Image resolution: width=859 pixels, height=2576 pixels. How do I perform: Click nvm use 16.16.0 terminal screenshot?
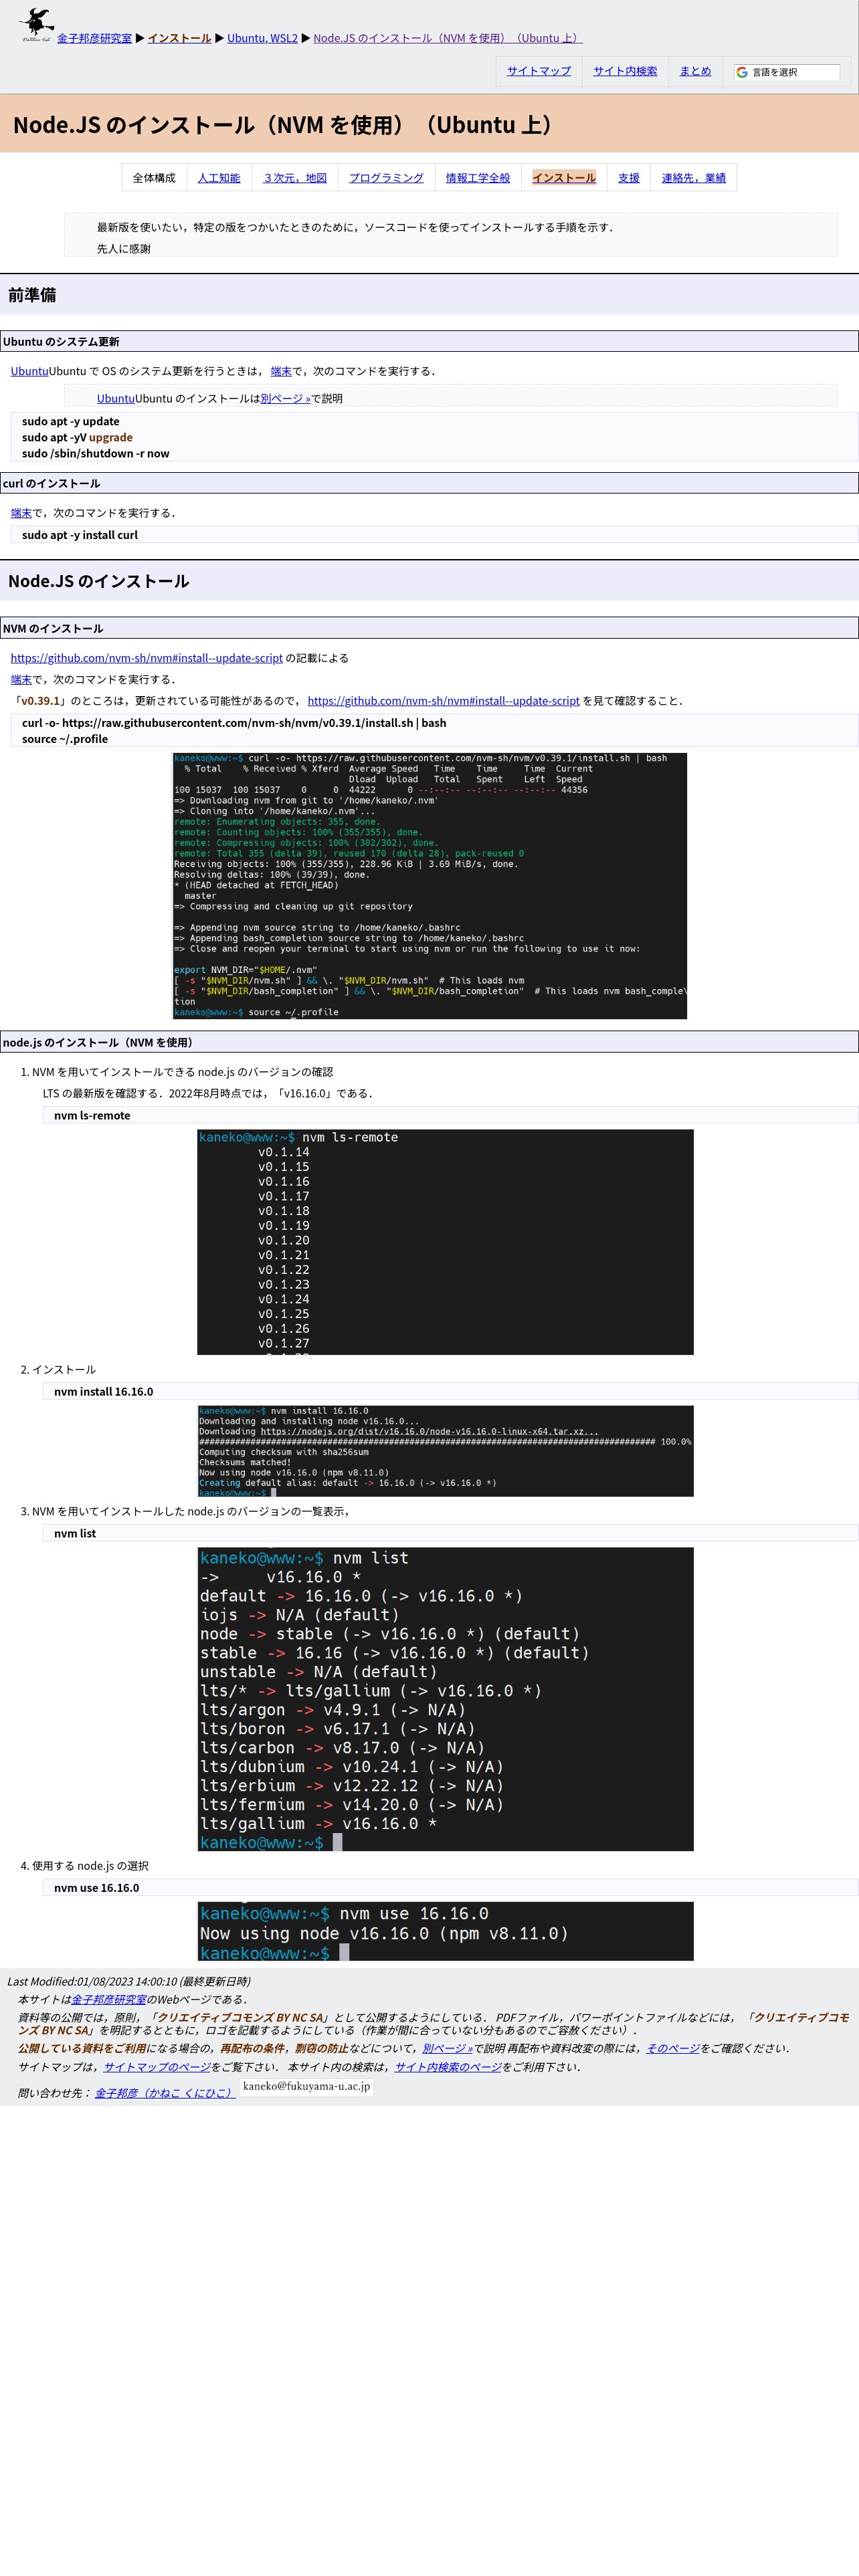445,1931
